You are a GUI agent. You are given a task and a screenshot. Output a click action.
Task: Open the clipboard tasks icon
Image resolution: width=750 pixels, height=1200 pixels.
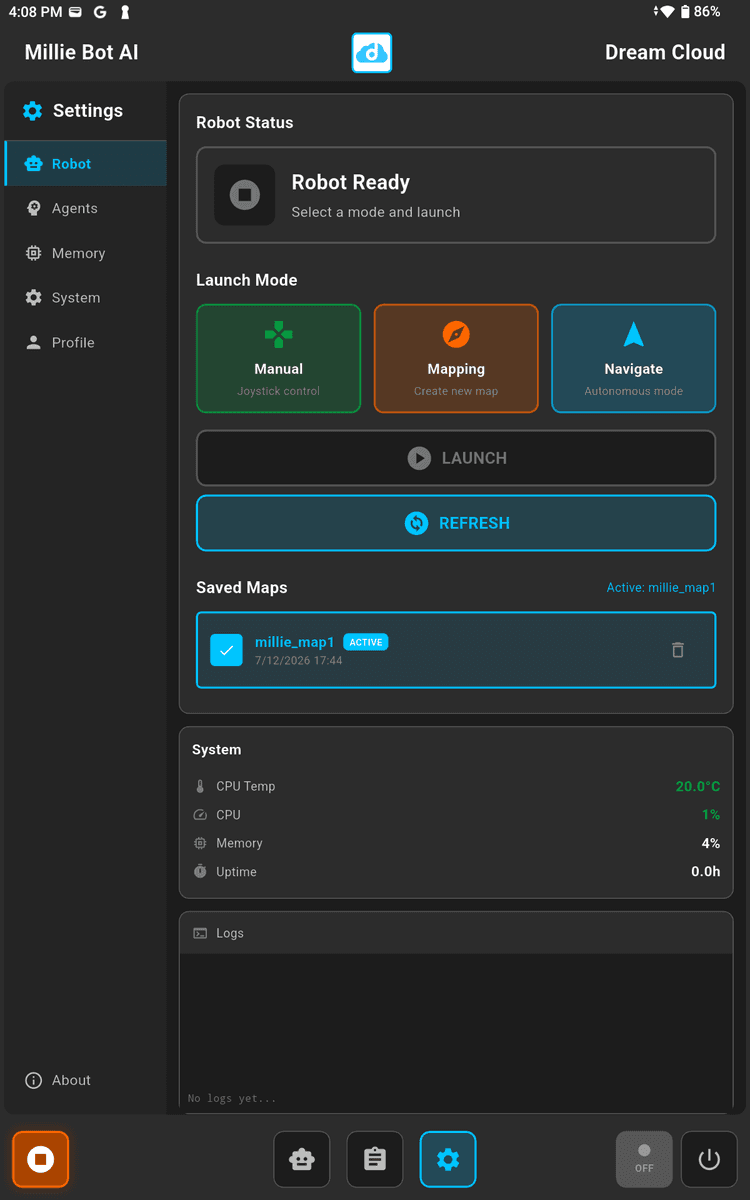tap(375, 1159)
